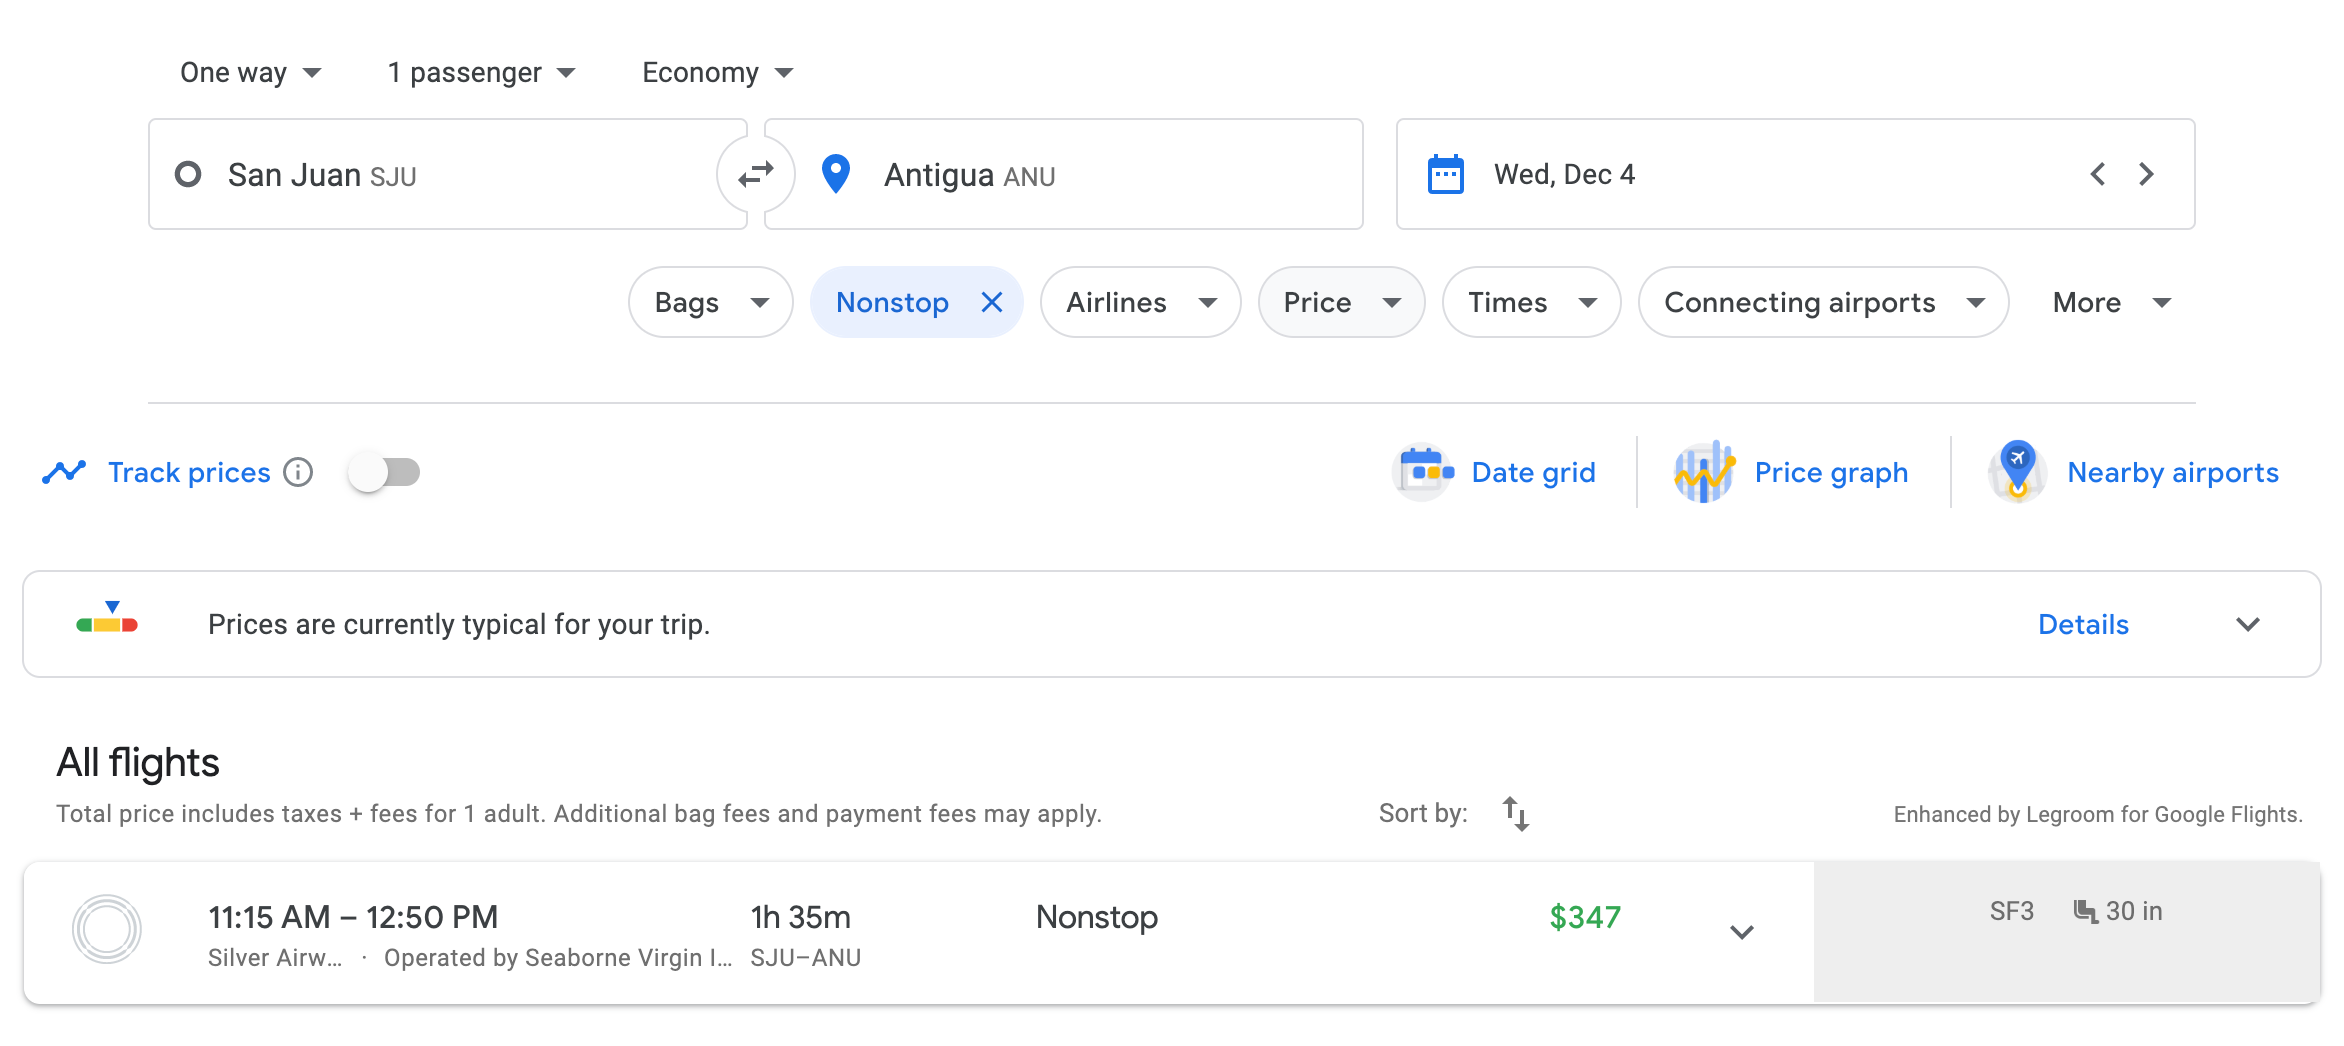Edit the San Juan SJU origin field

pos(440,174)
